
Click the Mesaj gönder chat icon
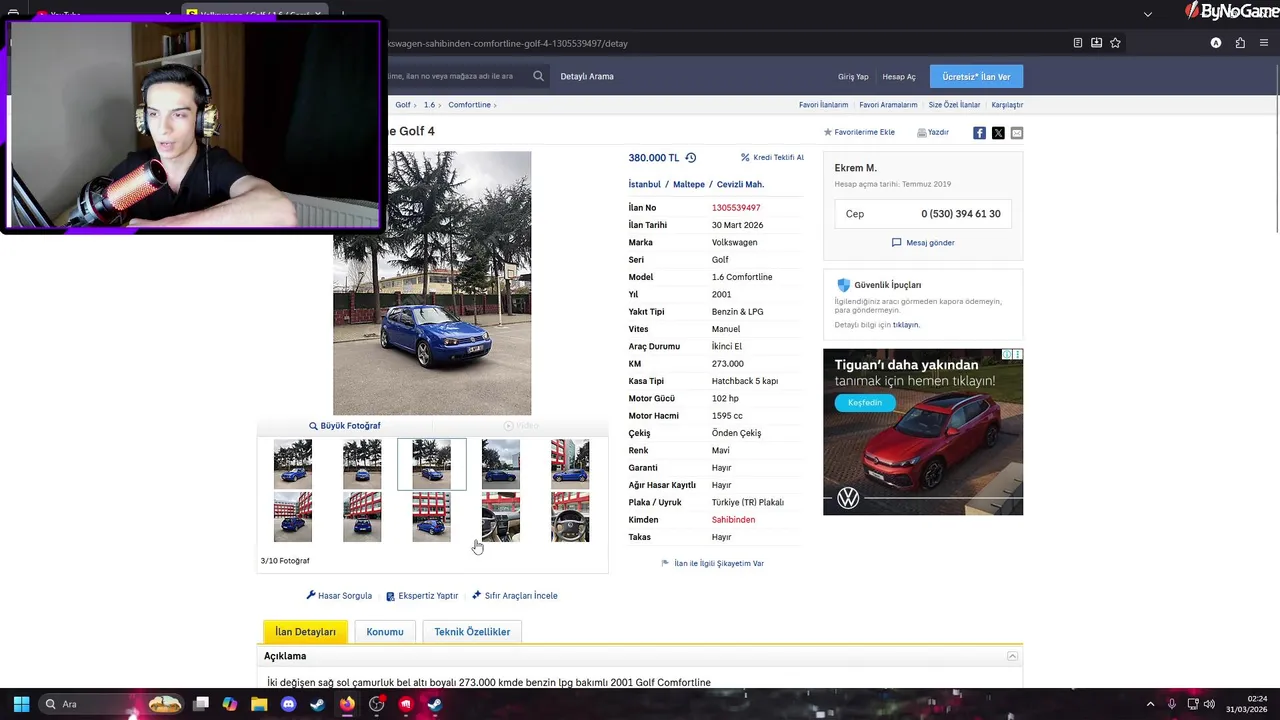896,242
